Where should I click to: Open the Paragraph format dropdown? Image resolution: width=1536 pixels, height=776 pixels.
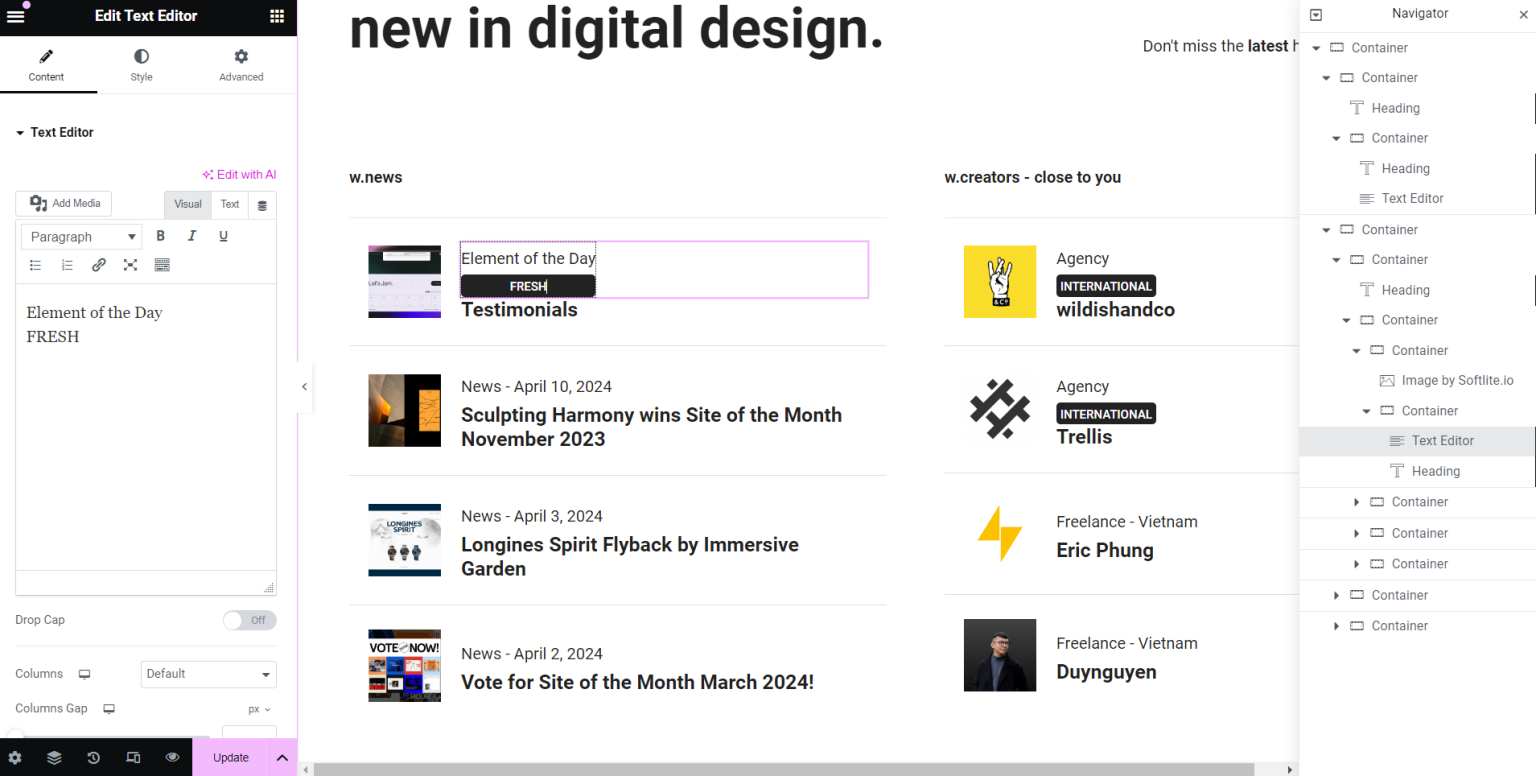tap(83, 237)
